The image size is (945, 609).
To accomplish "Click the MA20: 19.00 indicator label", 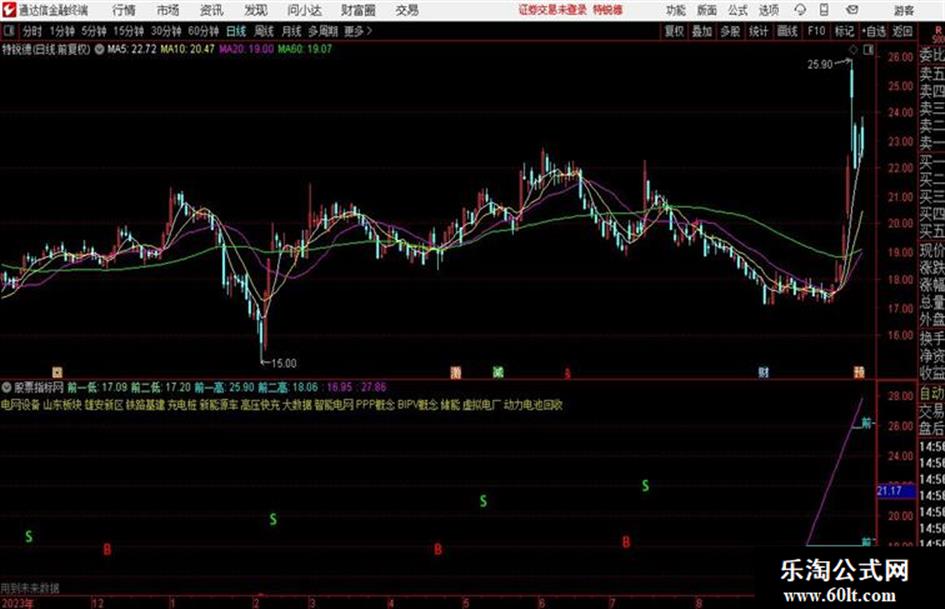I will pyautogui.click(x=246, y=49).
